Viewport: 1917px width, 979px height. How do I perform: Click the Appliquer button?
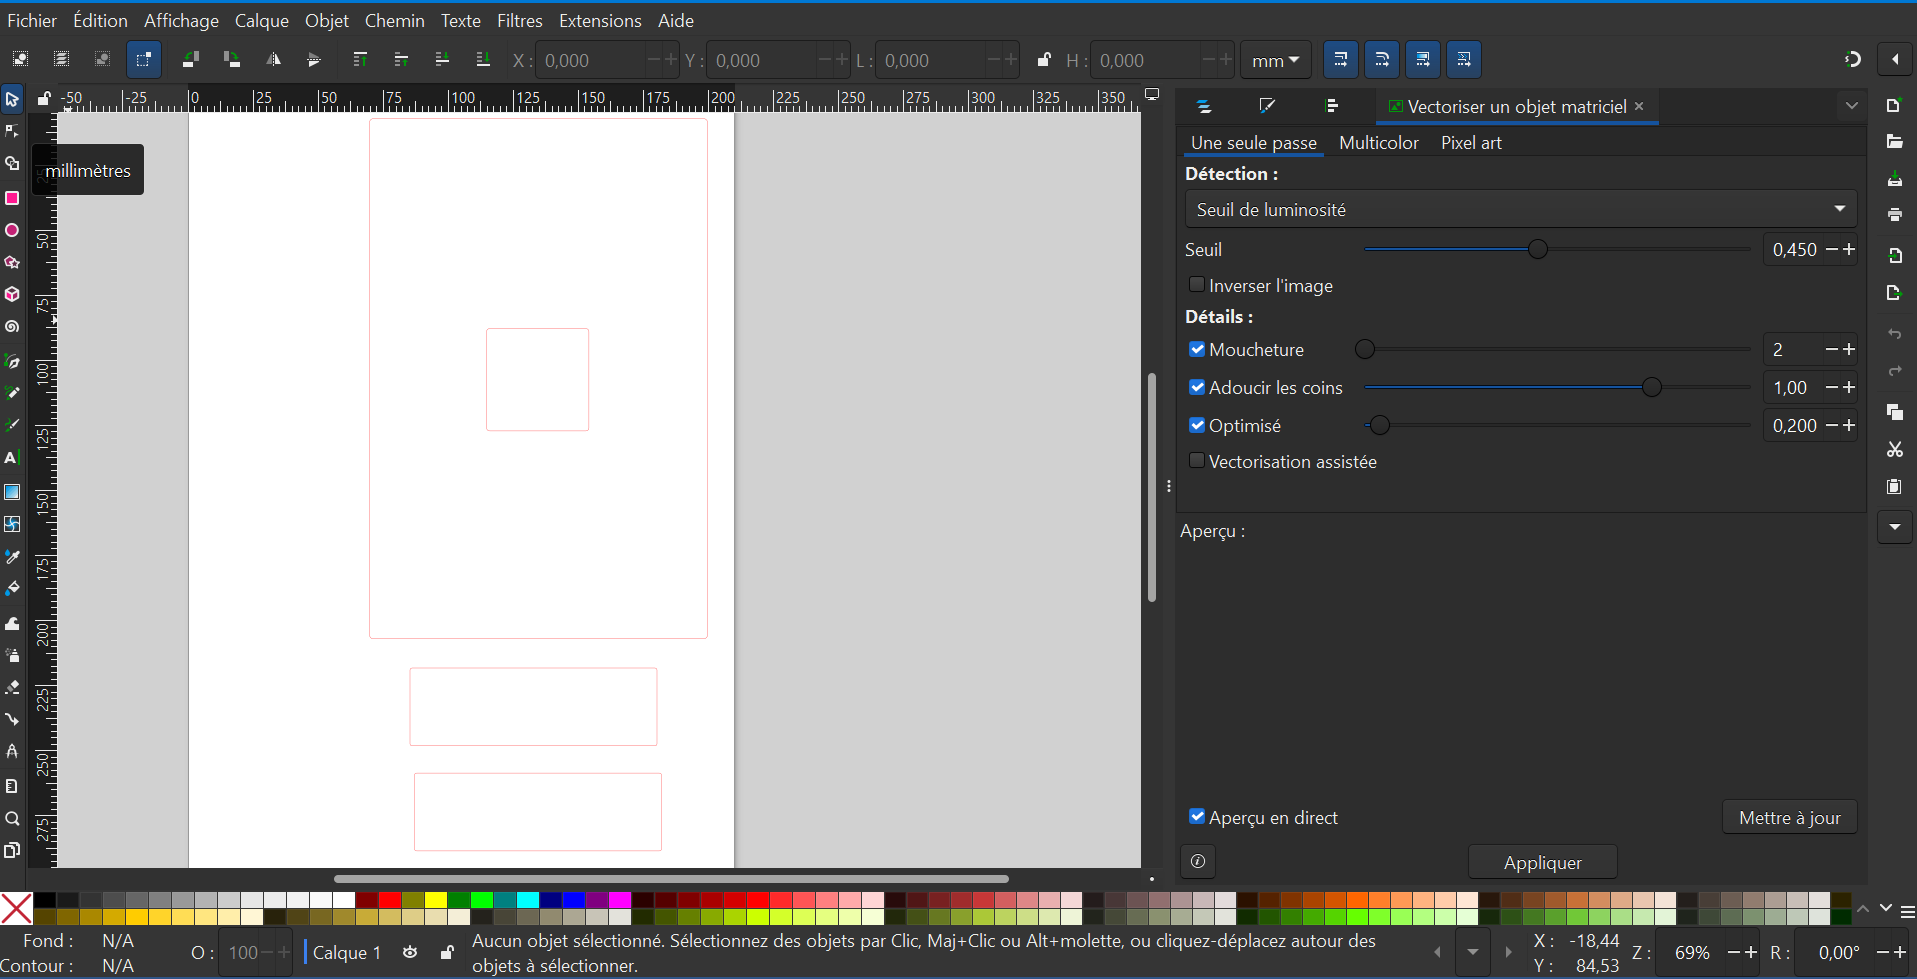point(1542,862)
